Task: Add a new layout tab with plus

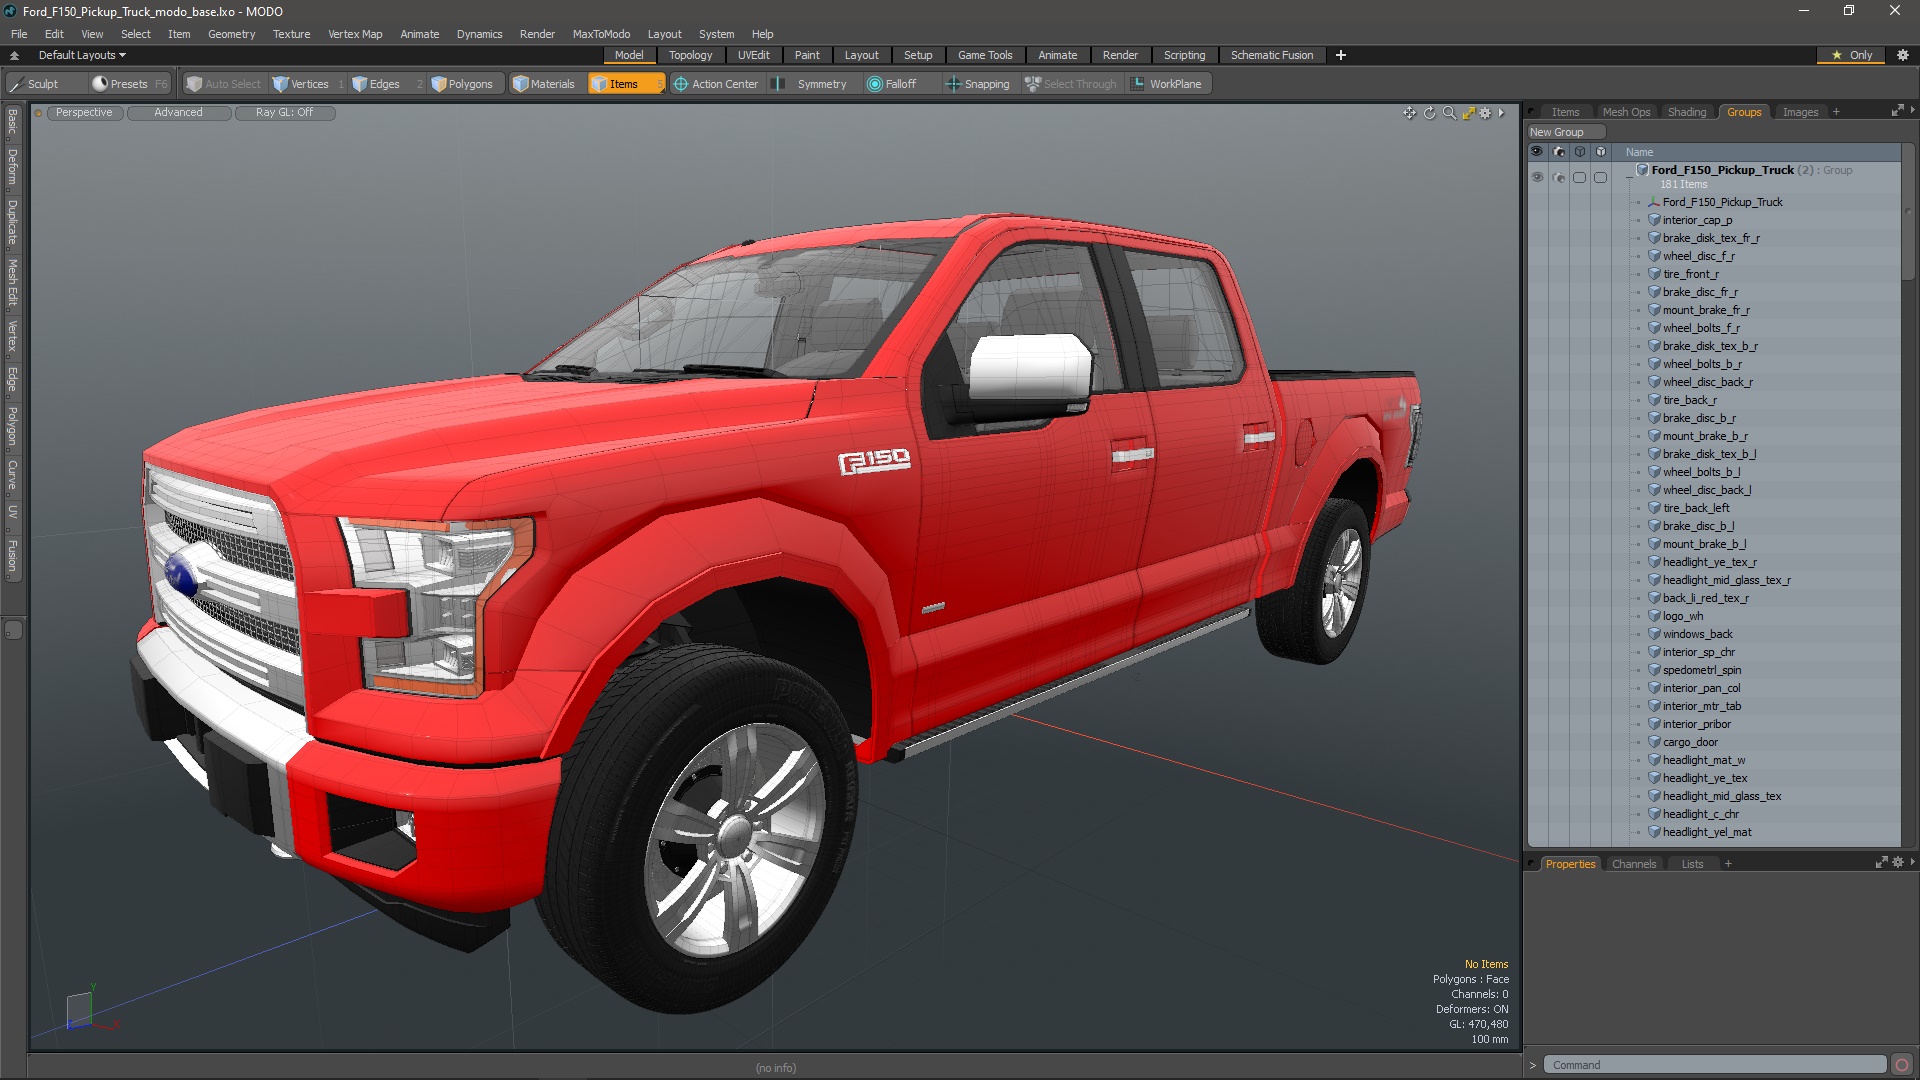Action: [1341, 55]
